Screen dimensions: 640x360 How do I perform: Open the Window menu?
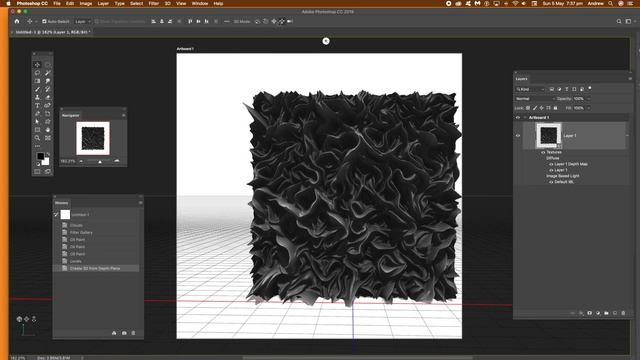[200, 3]
